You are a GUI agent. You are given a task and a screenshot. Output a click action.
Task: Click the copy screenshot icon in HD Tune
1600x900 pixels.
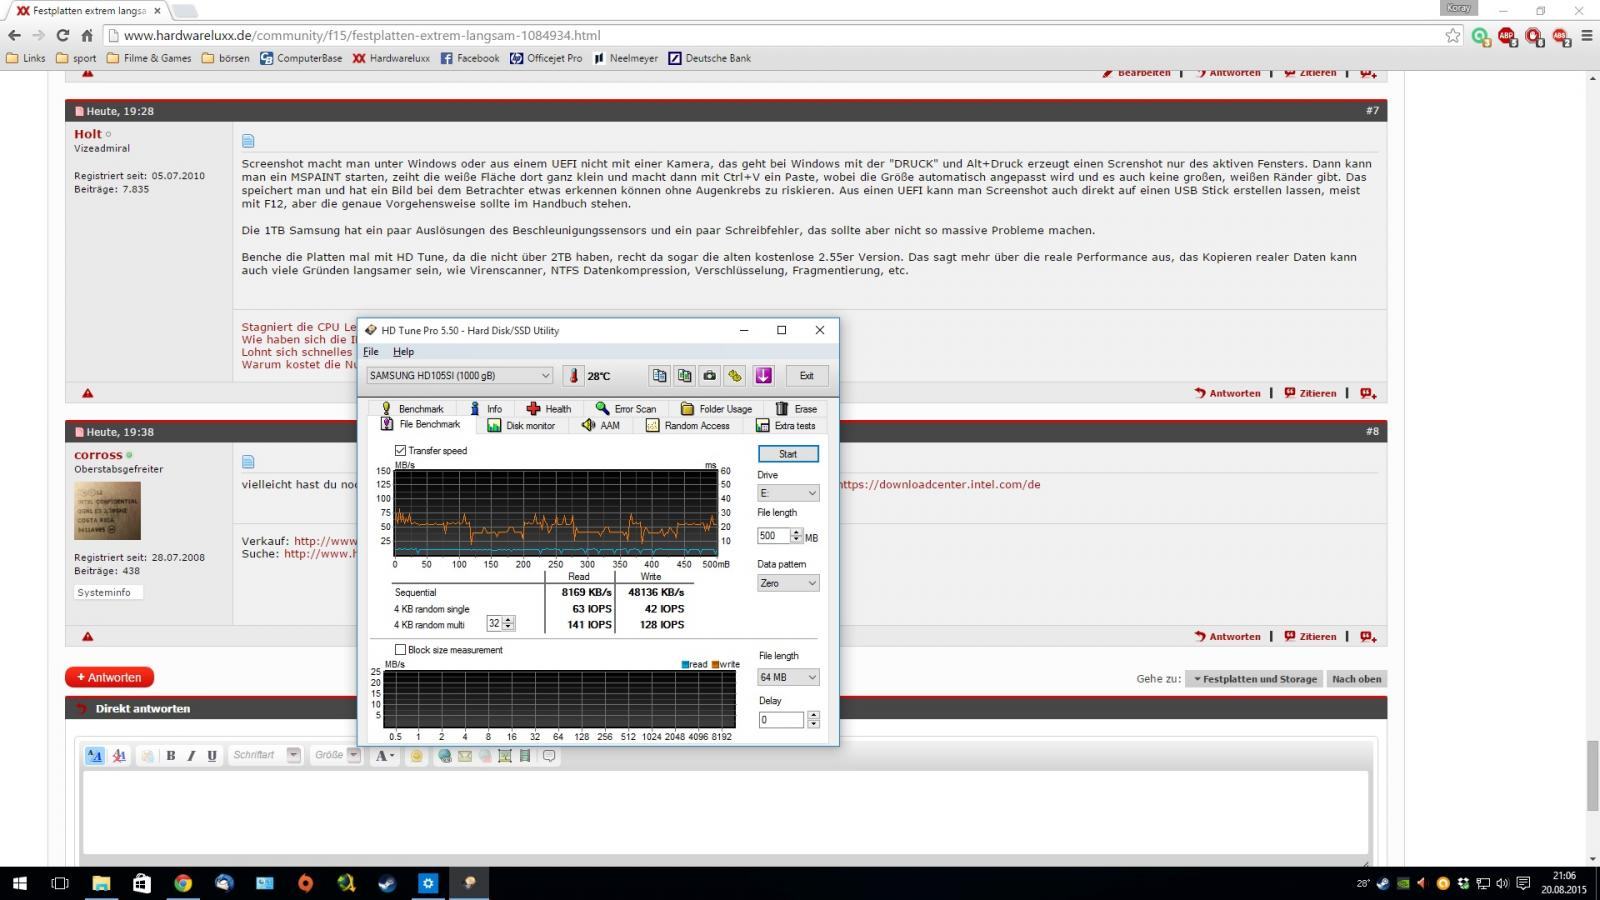point(685,376)
